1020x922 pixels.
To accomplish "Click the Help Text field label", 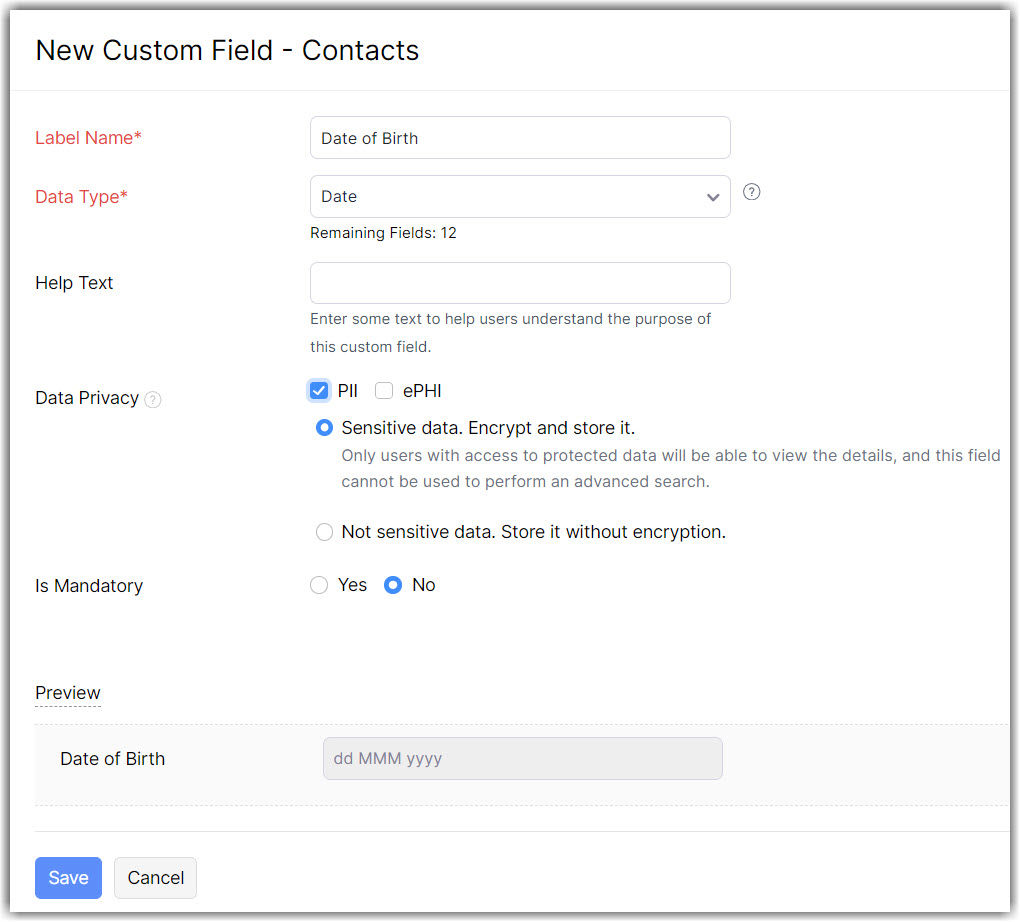I will 74,283.
